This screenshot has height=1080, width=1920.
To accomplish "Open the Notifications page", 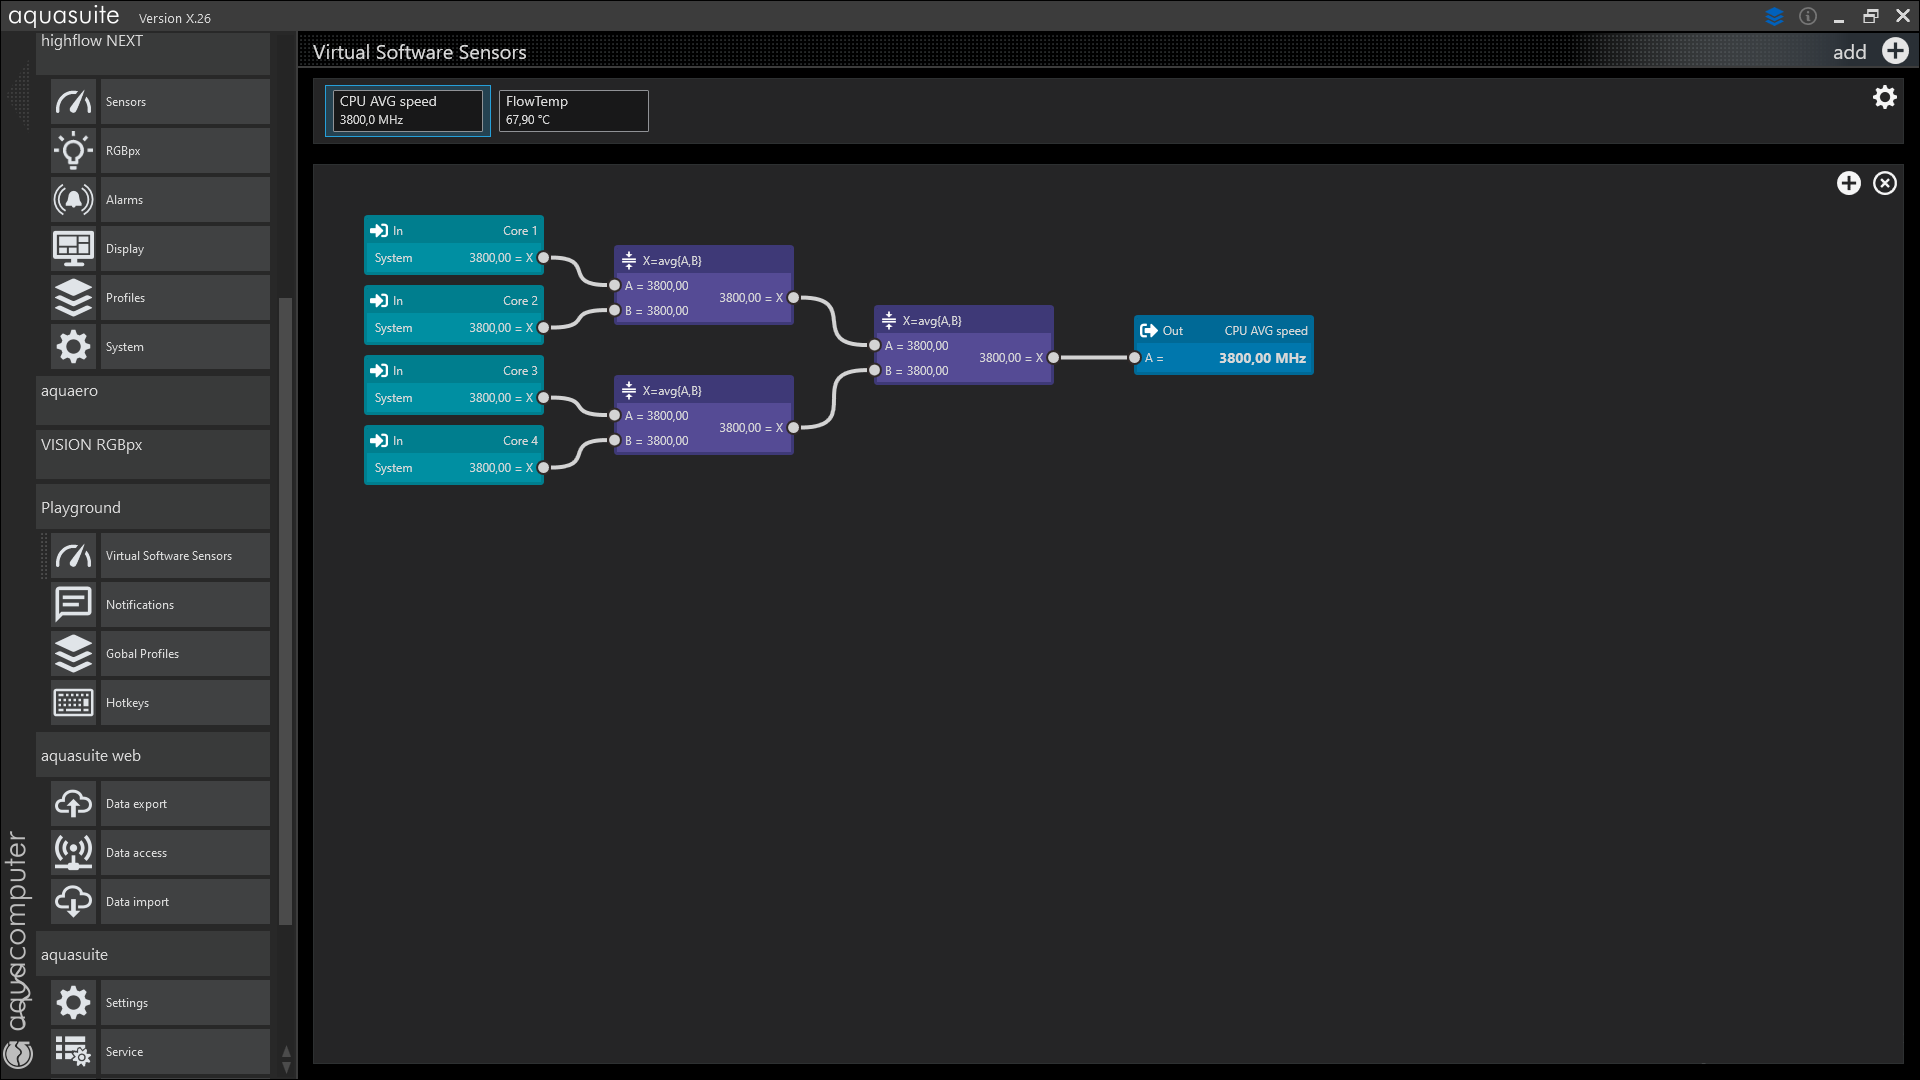I will 185,605.
